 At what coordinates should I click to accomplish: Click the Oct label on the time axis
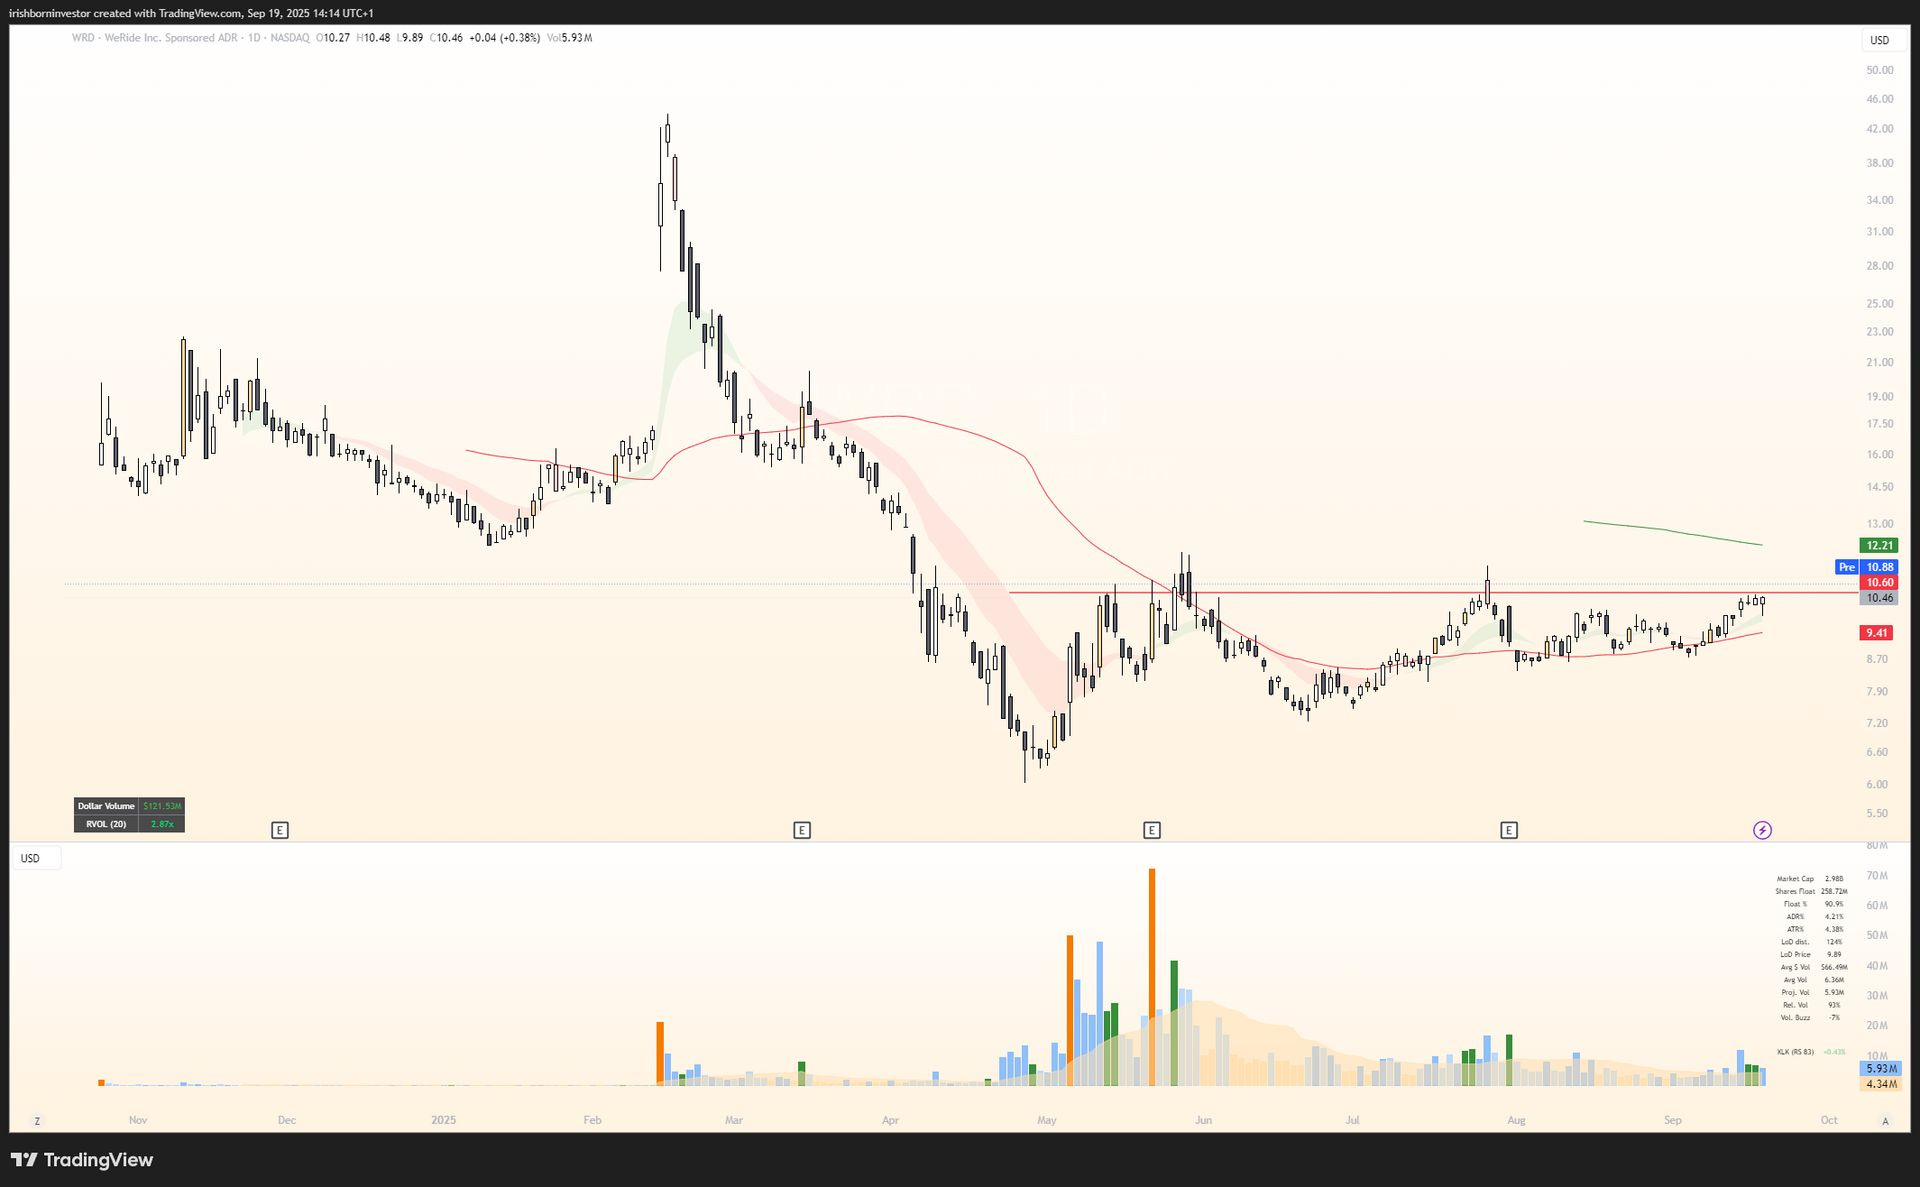1829,1120
